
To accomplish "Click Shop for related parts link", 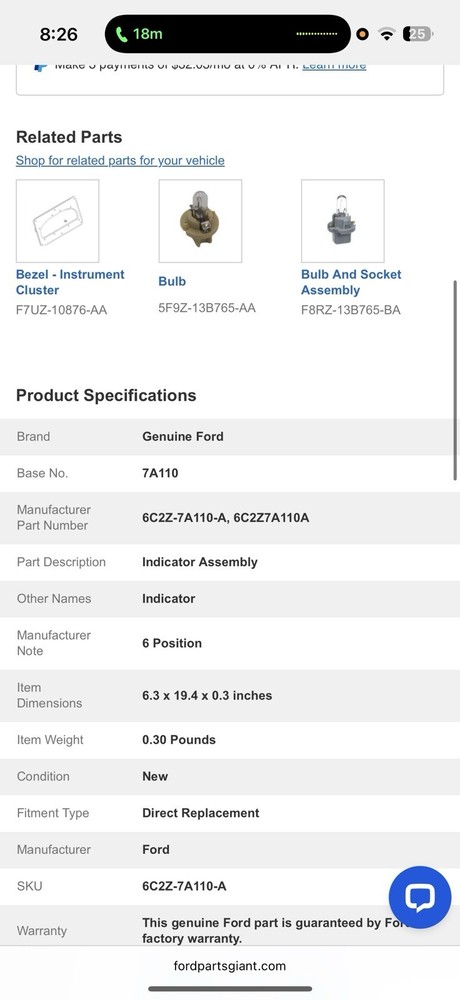I will 120,160.
